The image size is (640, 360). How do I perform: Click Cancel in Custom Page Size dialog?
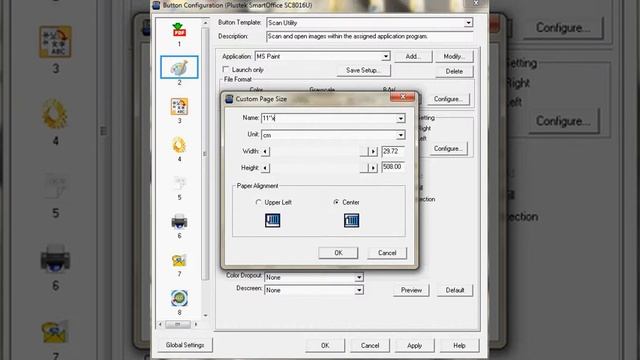(387, 253)
